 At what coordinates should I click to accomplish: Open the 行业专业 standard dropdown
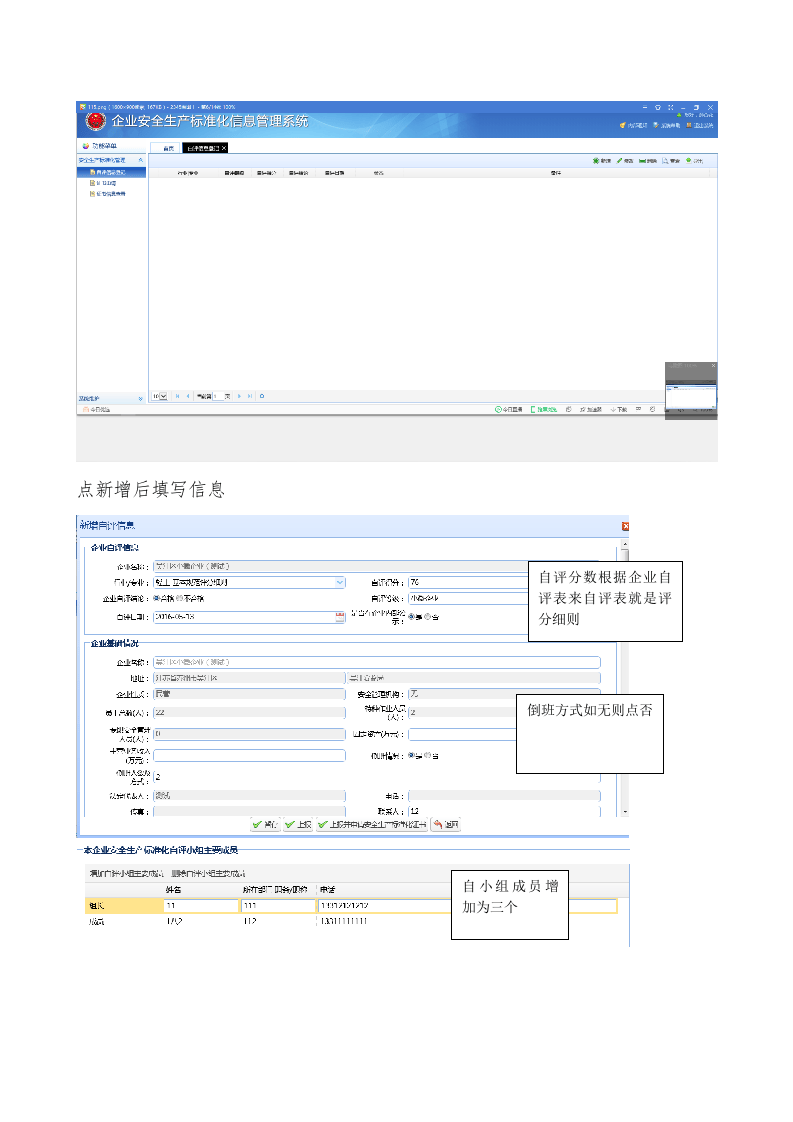tap(340, 582)
